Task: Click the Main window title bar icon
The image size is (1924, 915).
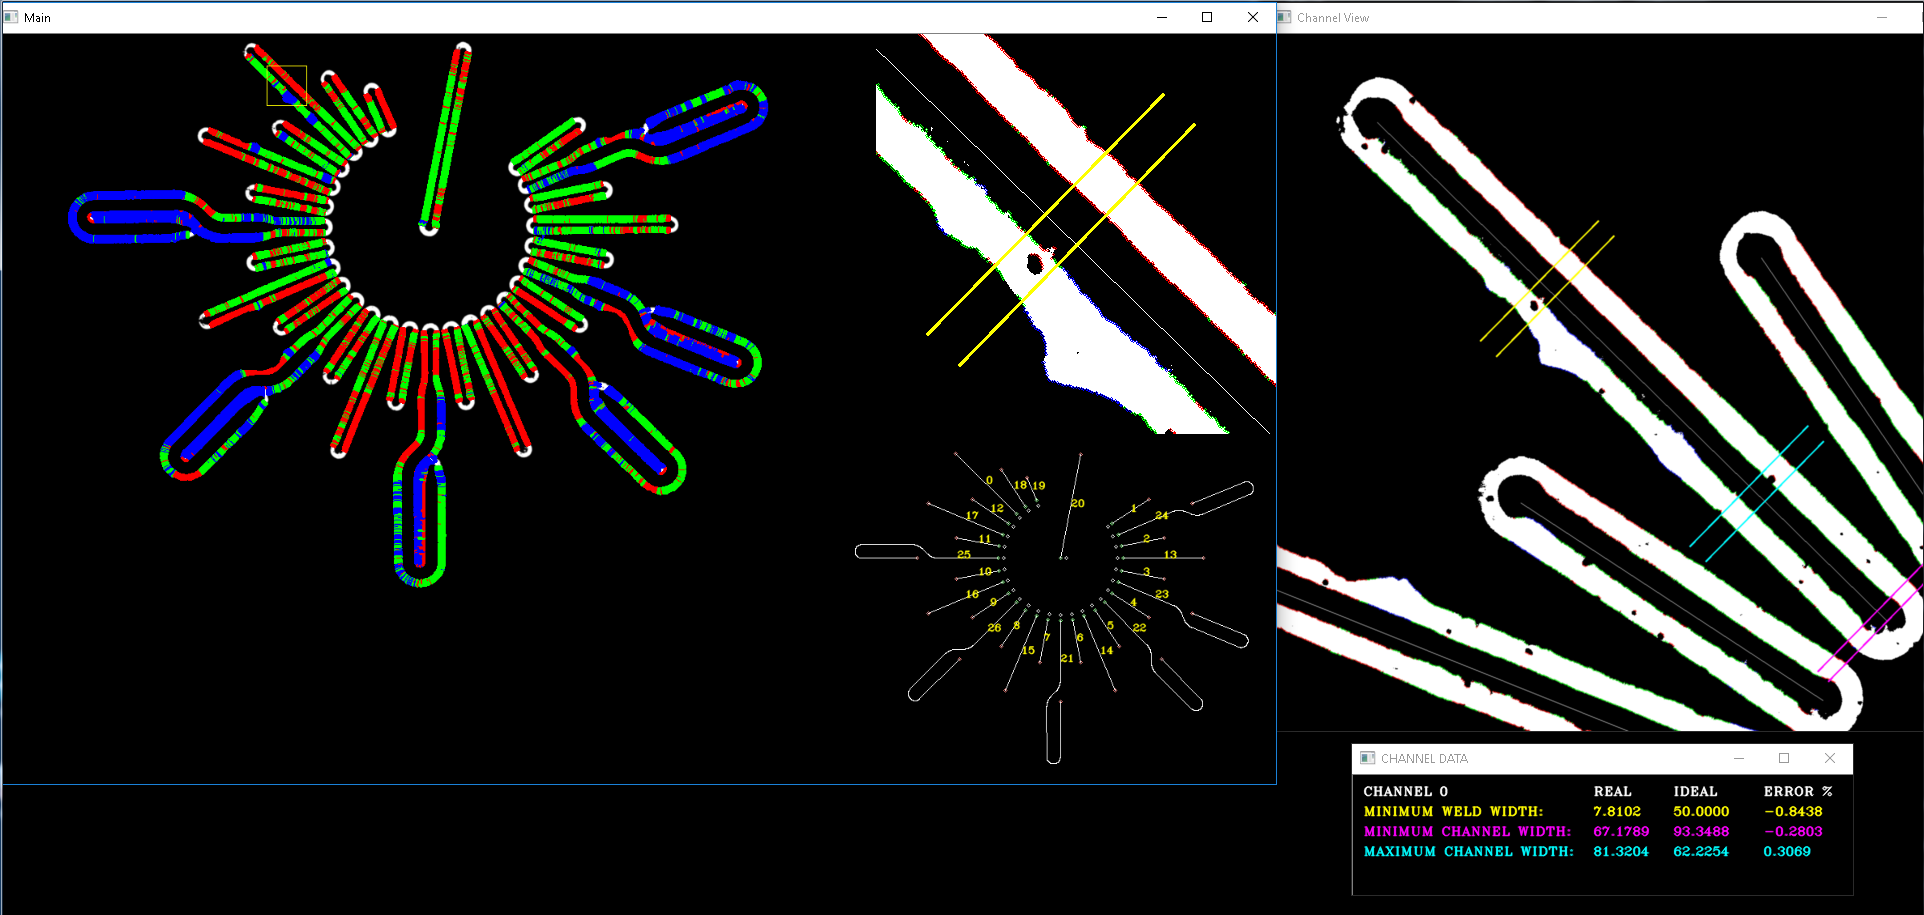Action: coord(12,17)
